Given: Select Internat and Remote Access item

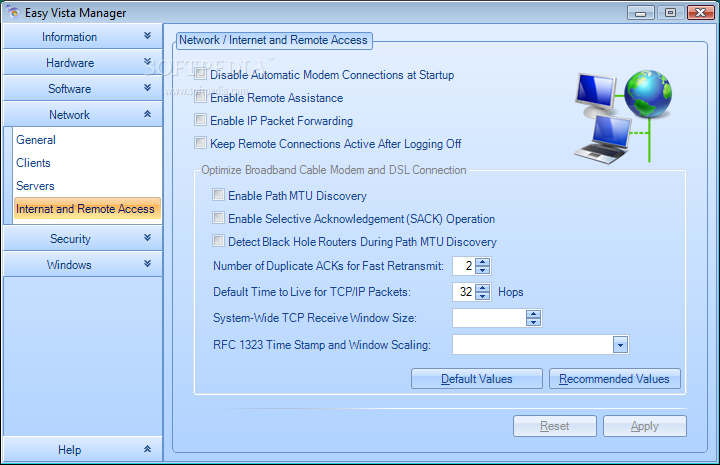Looking at the screenshot, I should click(87, 209).
